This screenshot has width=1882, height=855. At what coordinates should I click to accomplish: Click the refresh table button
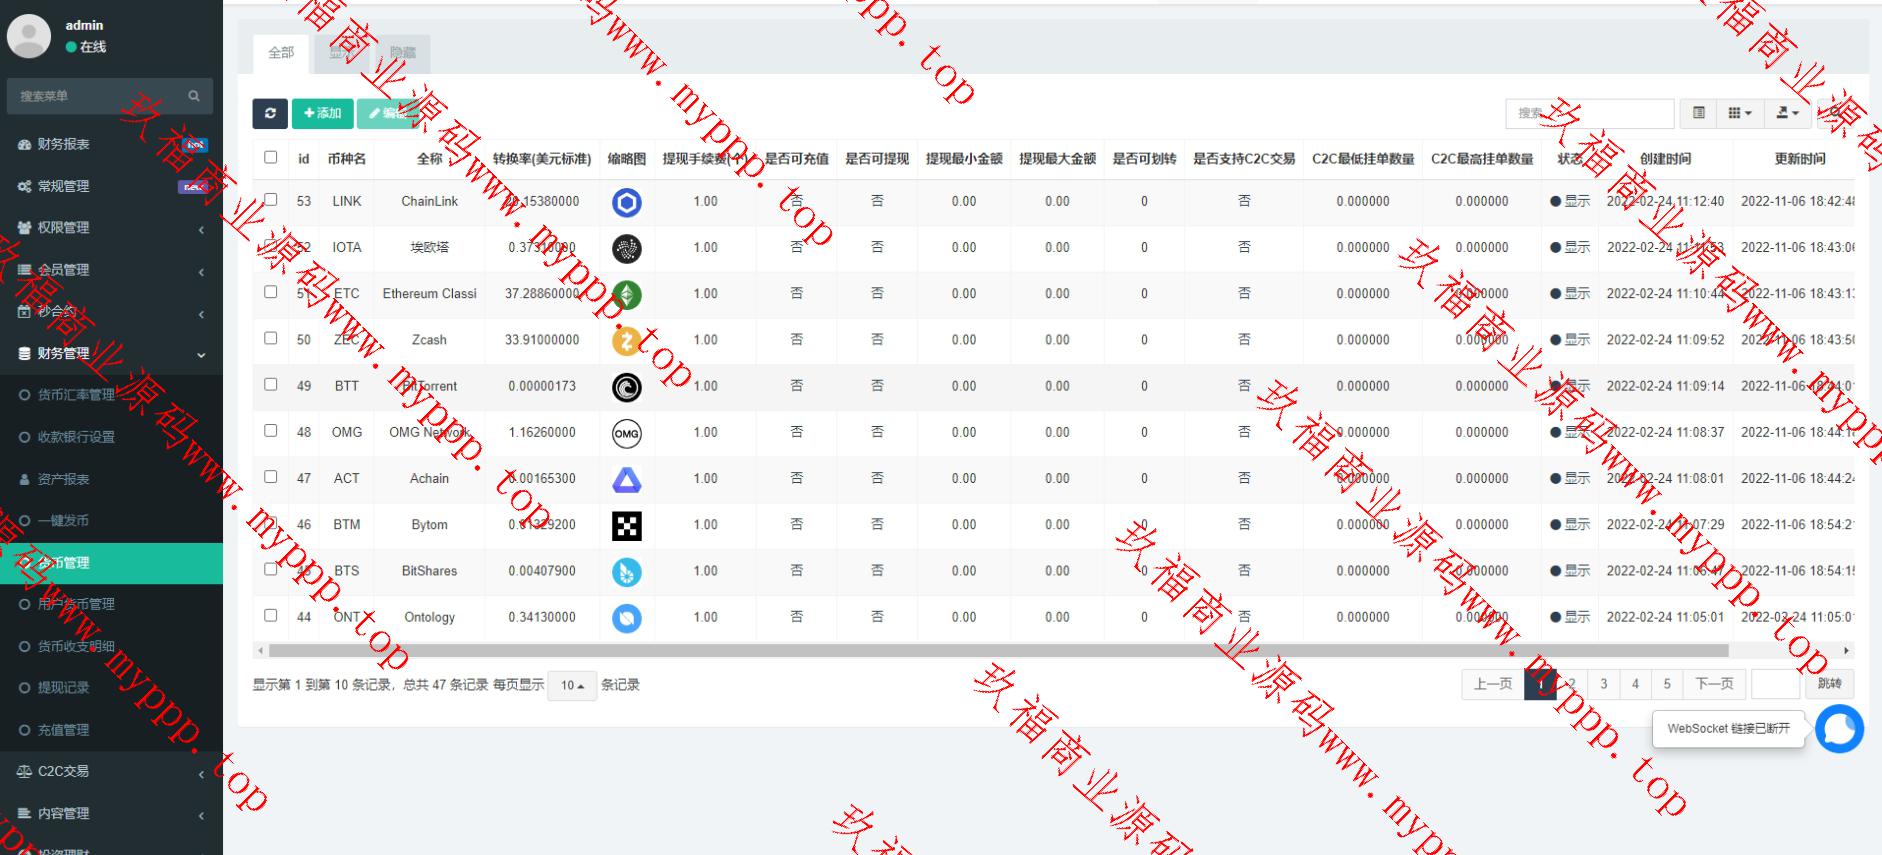270,113
